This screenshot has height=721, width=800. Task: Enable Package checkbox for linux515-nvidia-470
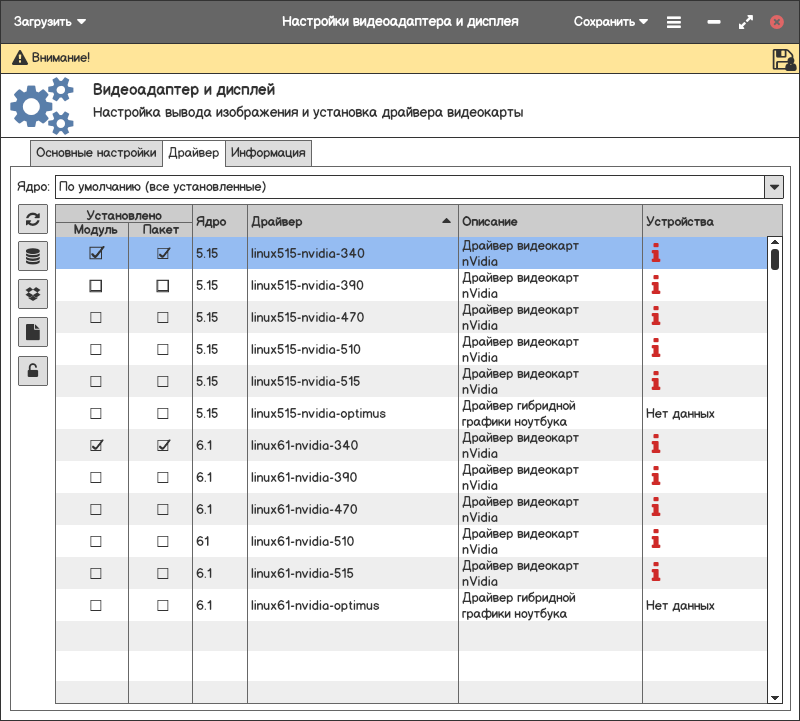pyautogui.click(x=163, y=318)
